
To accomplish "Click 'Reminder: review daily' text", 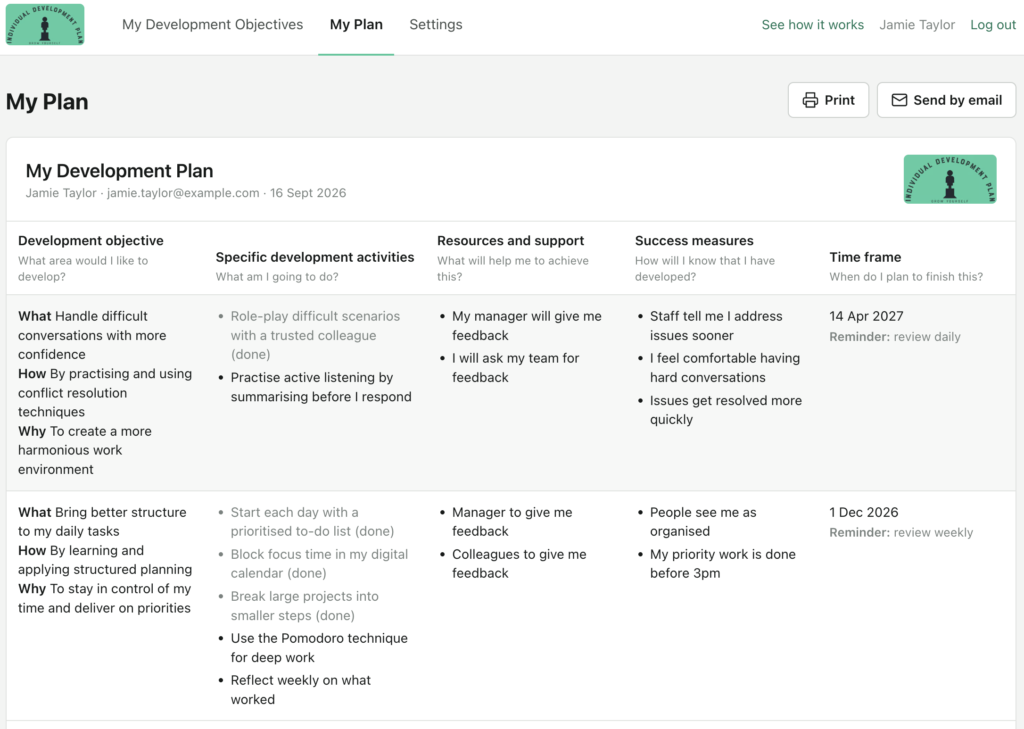I will [895, 336].
